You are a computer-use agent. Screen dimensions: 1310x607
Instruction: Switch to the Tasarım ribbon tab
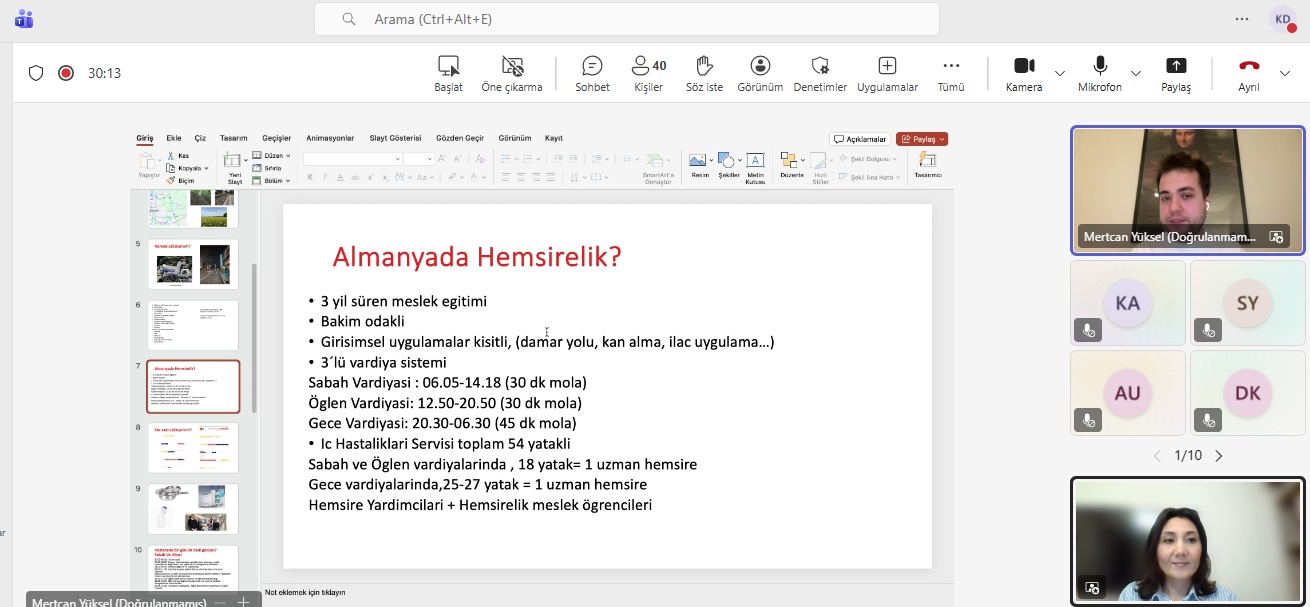233,138
